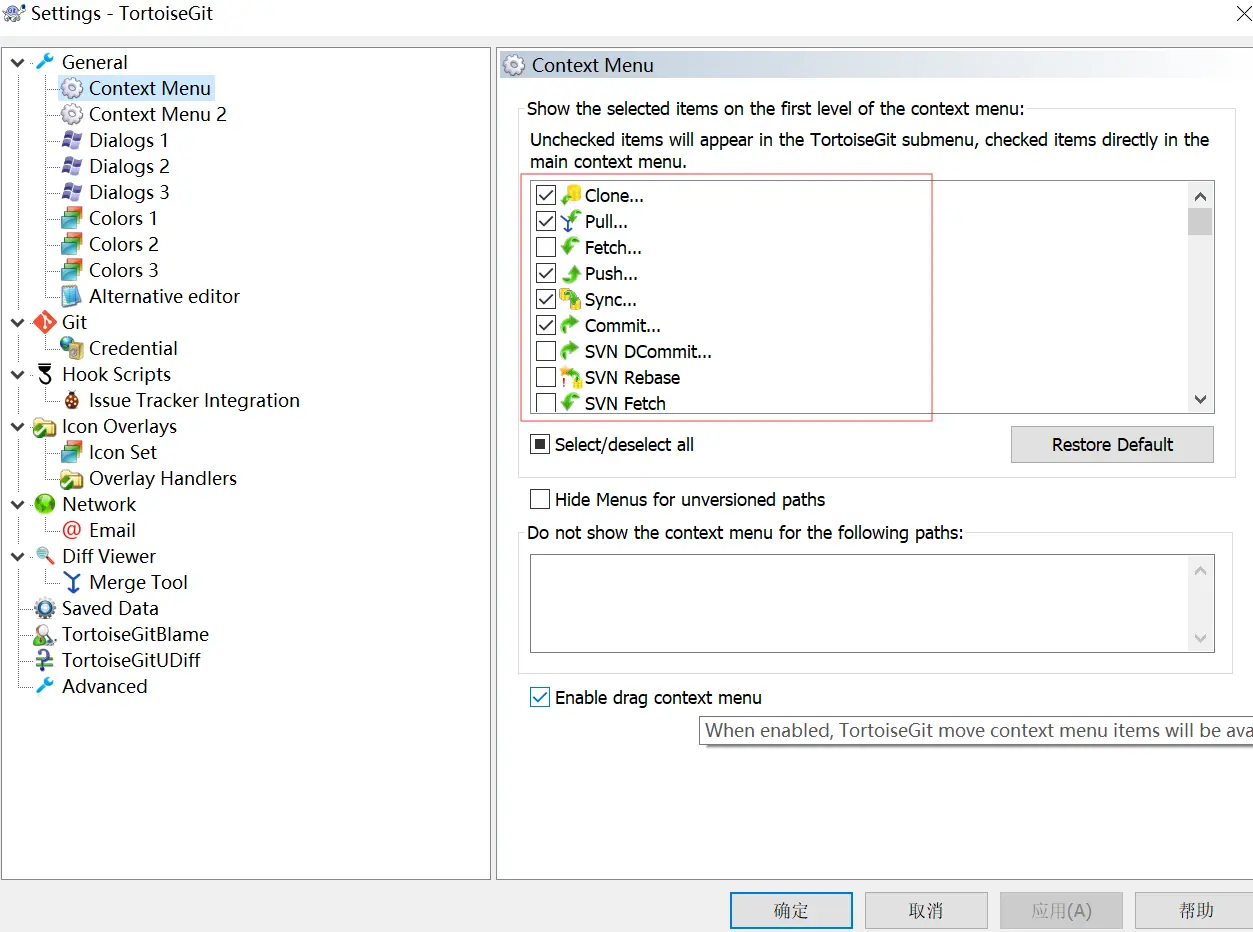The width and height of the screenshot is (1253, 932).
Task: Toggle the Select/deselect all checkbox
Action: click(x=540, y=444)
